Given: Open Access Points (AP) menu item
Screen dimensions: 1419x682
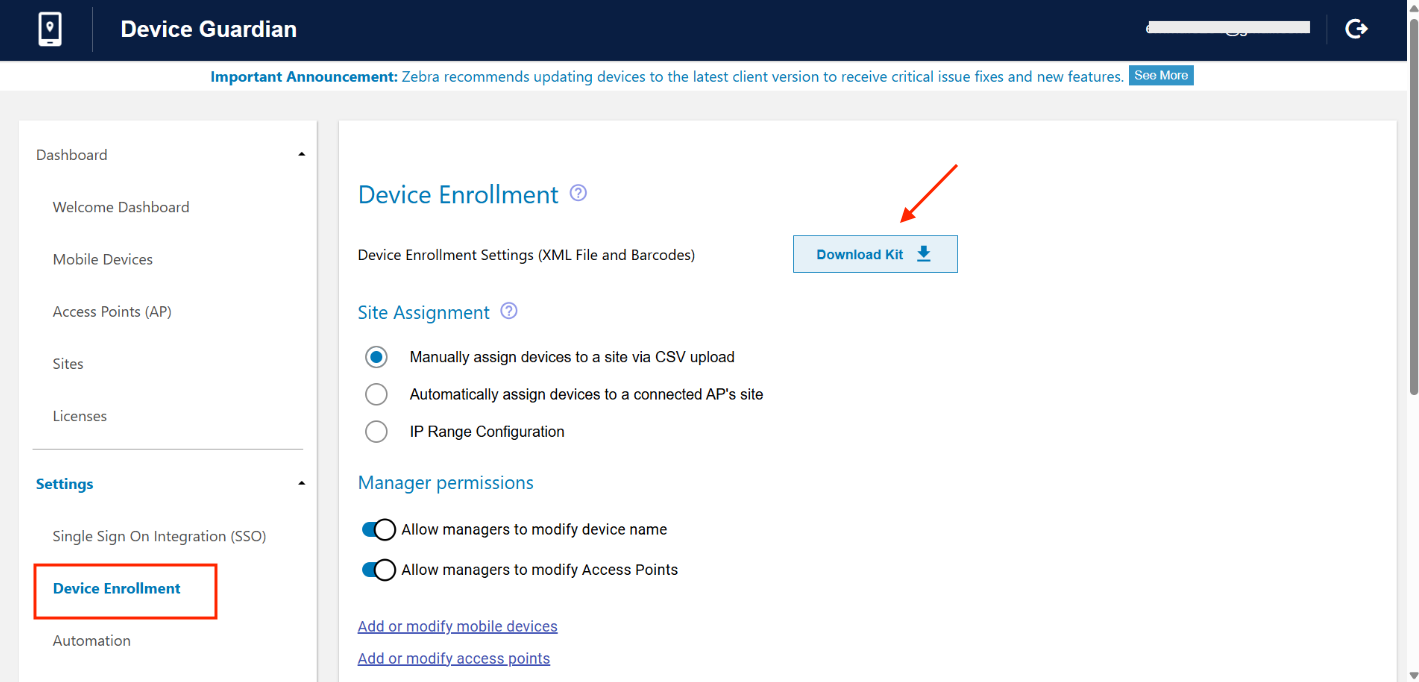Looking at the screenshot, I should pyautogui.click(x=112, y=311).
